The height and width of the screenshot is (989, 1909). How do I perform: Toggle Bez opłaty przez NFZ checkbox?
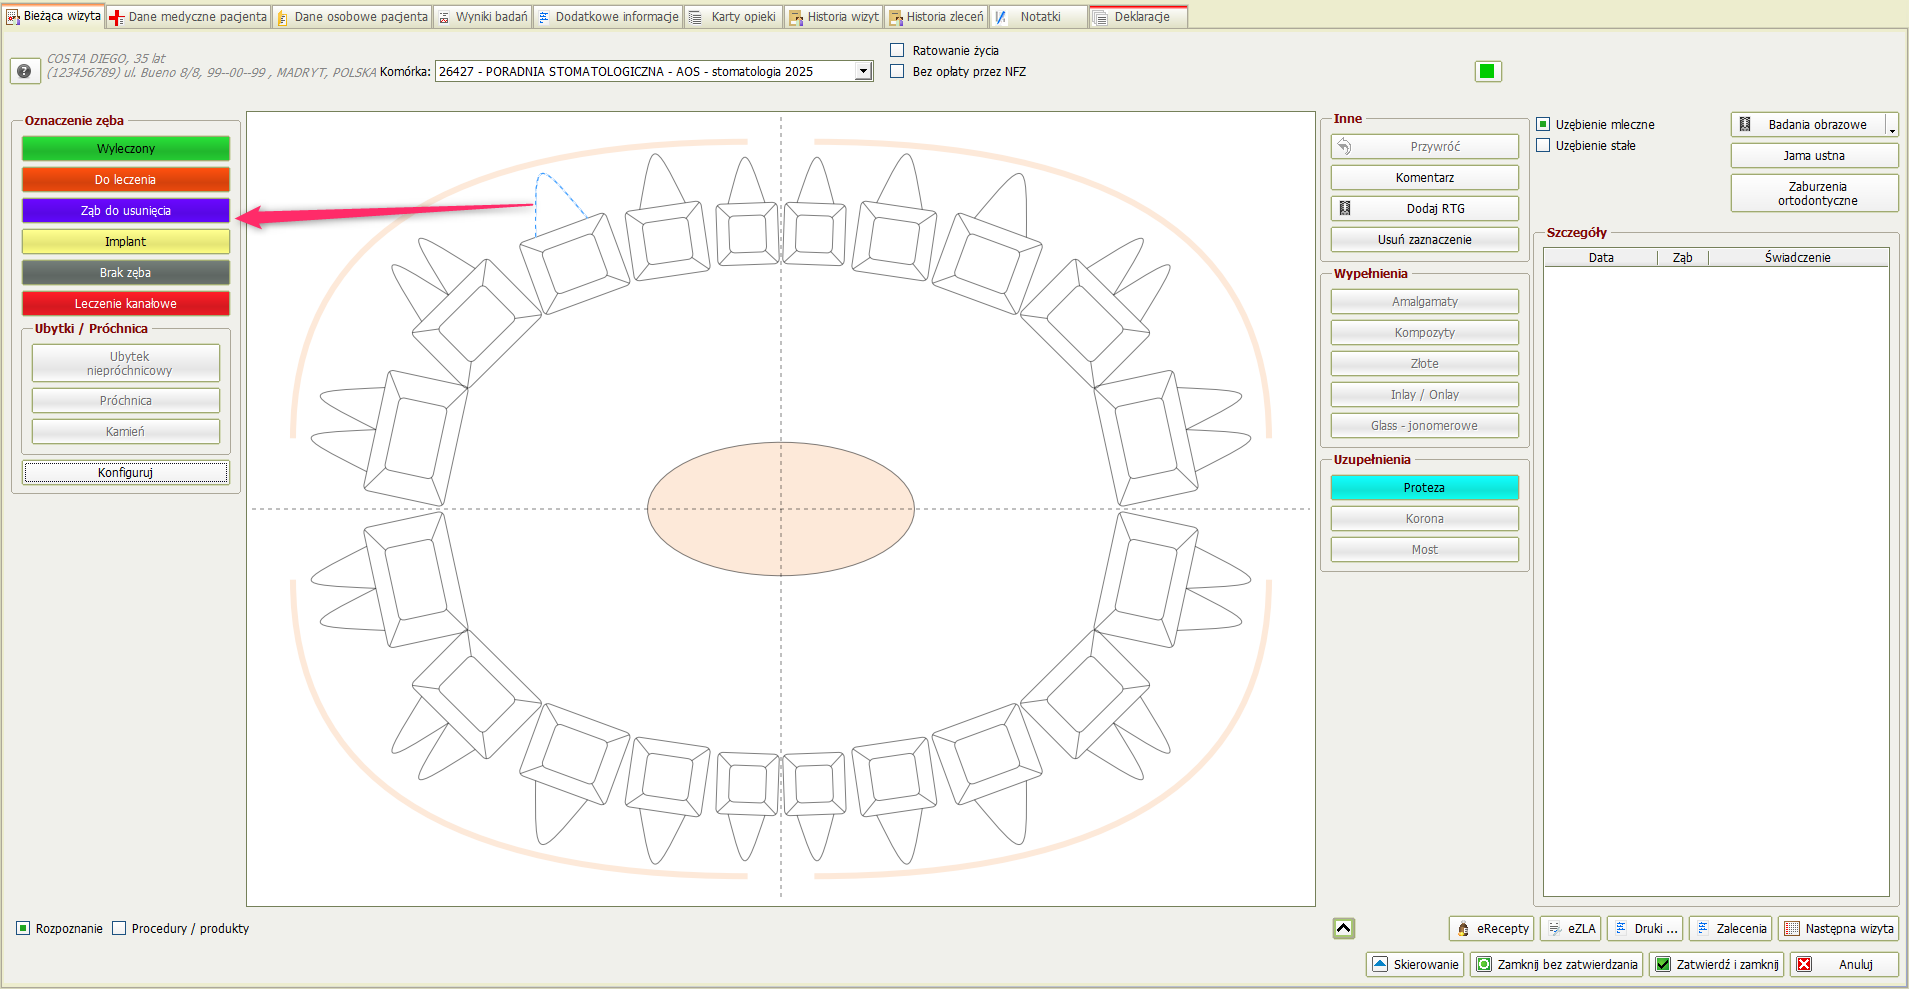coord(897,71)
